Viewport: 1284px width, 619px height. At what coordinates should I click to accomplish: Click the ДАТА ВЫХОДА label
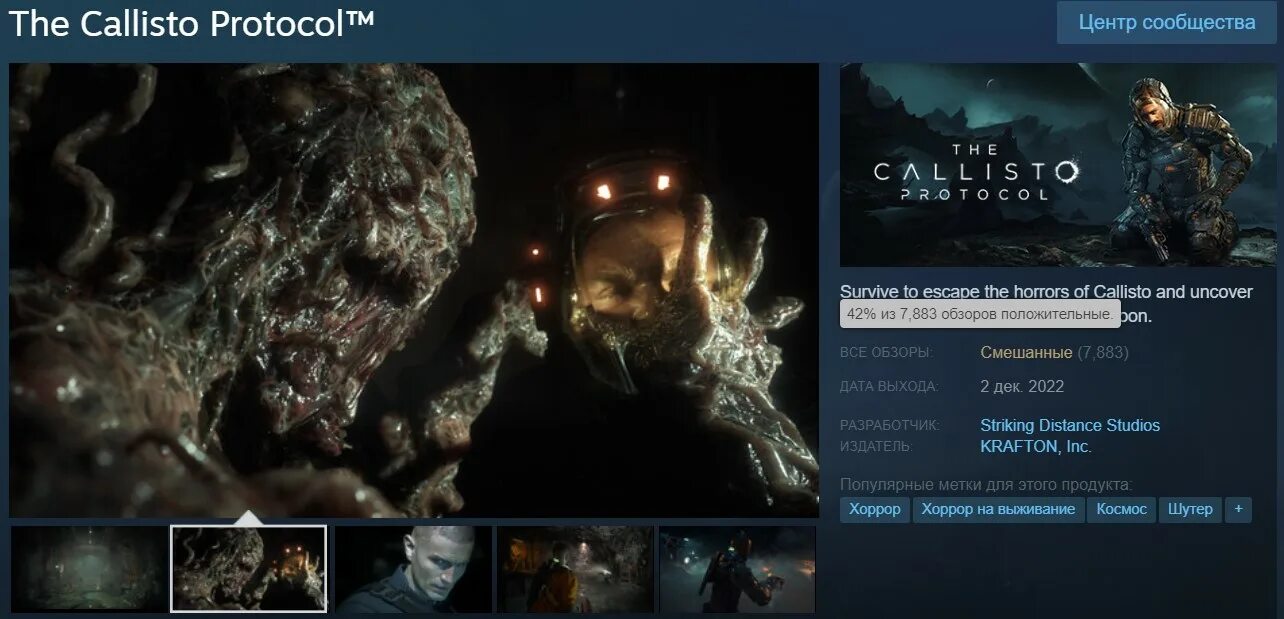click(x=889, y=386)
